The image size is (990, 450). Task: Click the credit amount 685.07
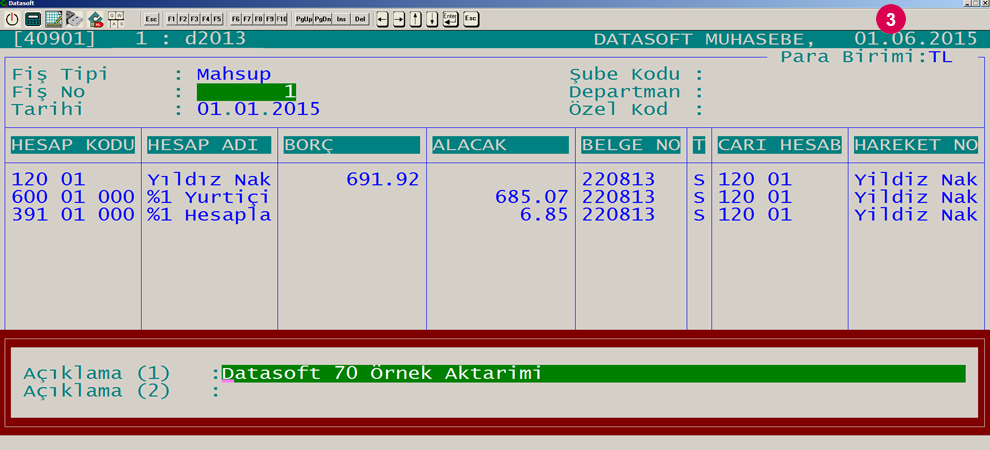[532, 198]
